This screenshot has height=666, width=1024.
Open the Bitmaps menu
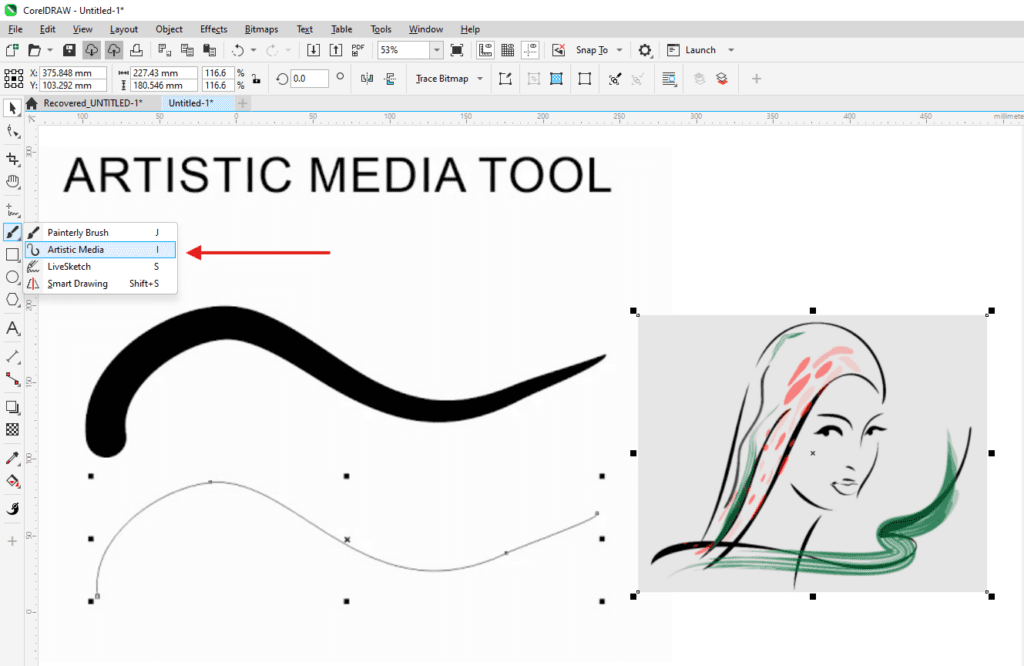pyautogui.click(x=262, y=29)
